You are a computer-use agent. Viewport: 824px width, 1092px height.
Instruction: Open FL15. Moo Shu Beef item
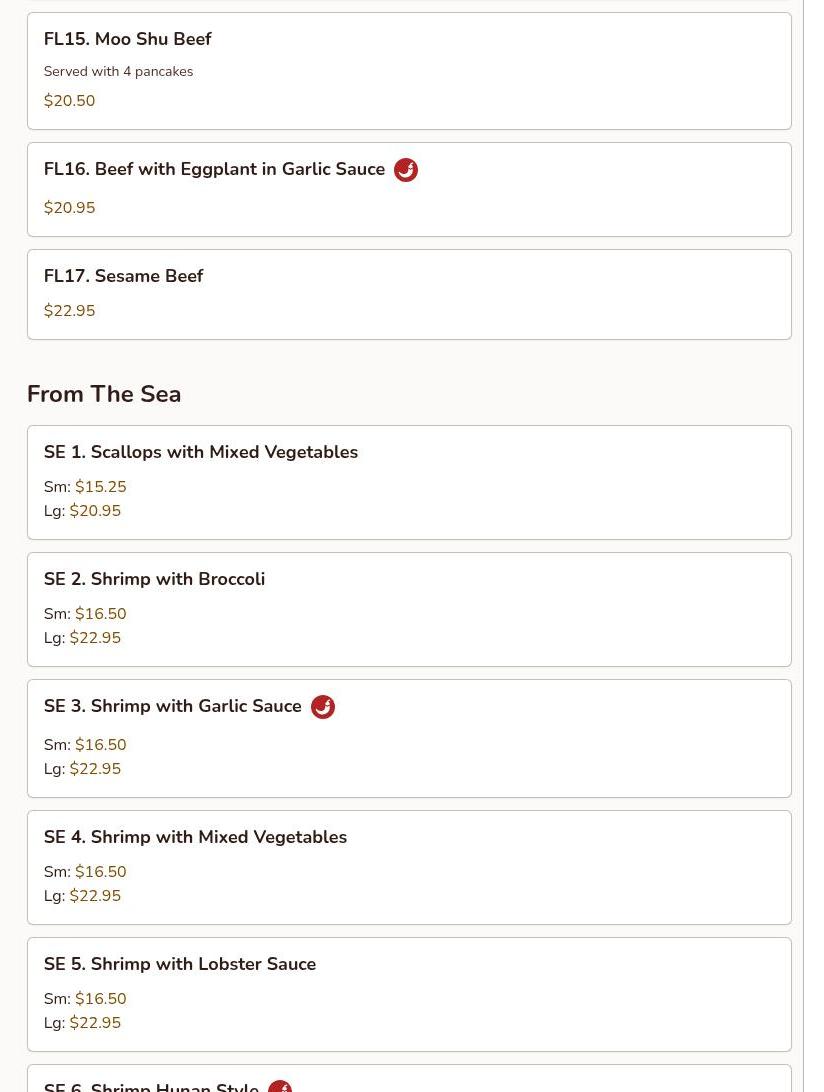(x=127, y=39)
